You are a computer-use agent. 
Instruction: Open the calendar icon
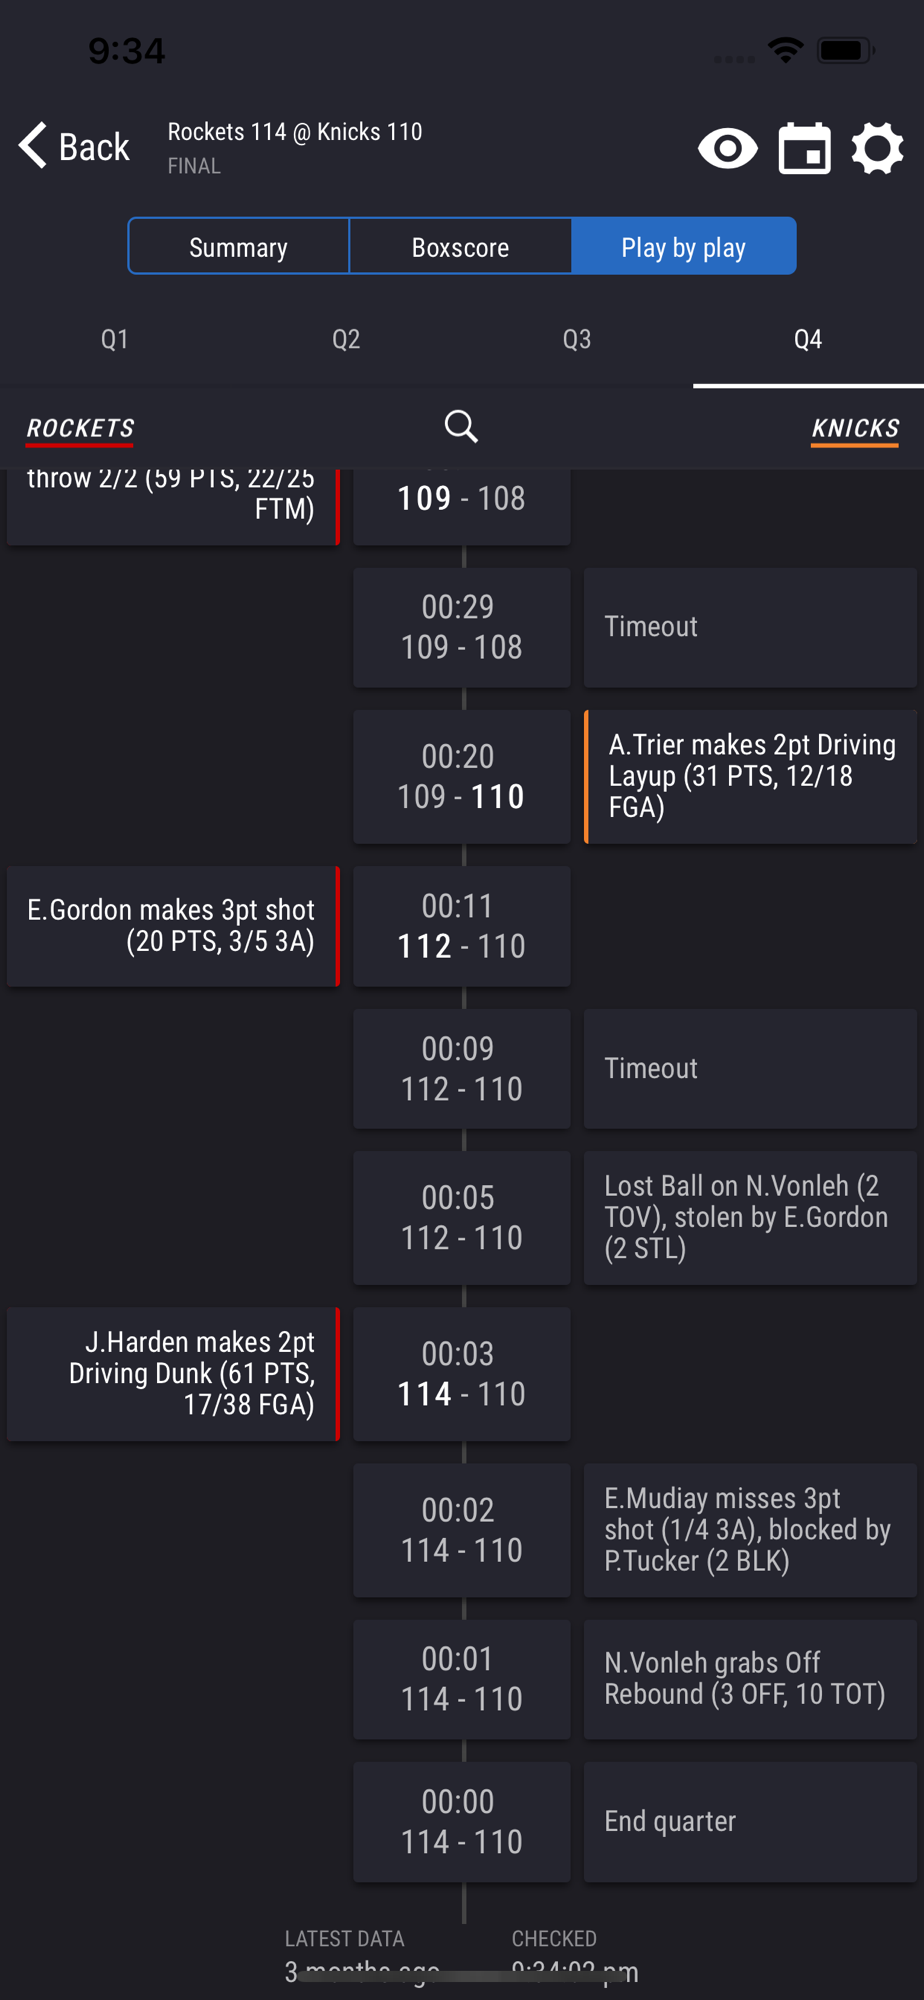click(x=805, y=149)
